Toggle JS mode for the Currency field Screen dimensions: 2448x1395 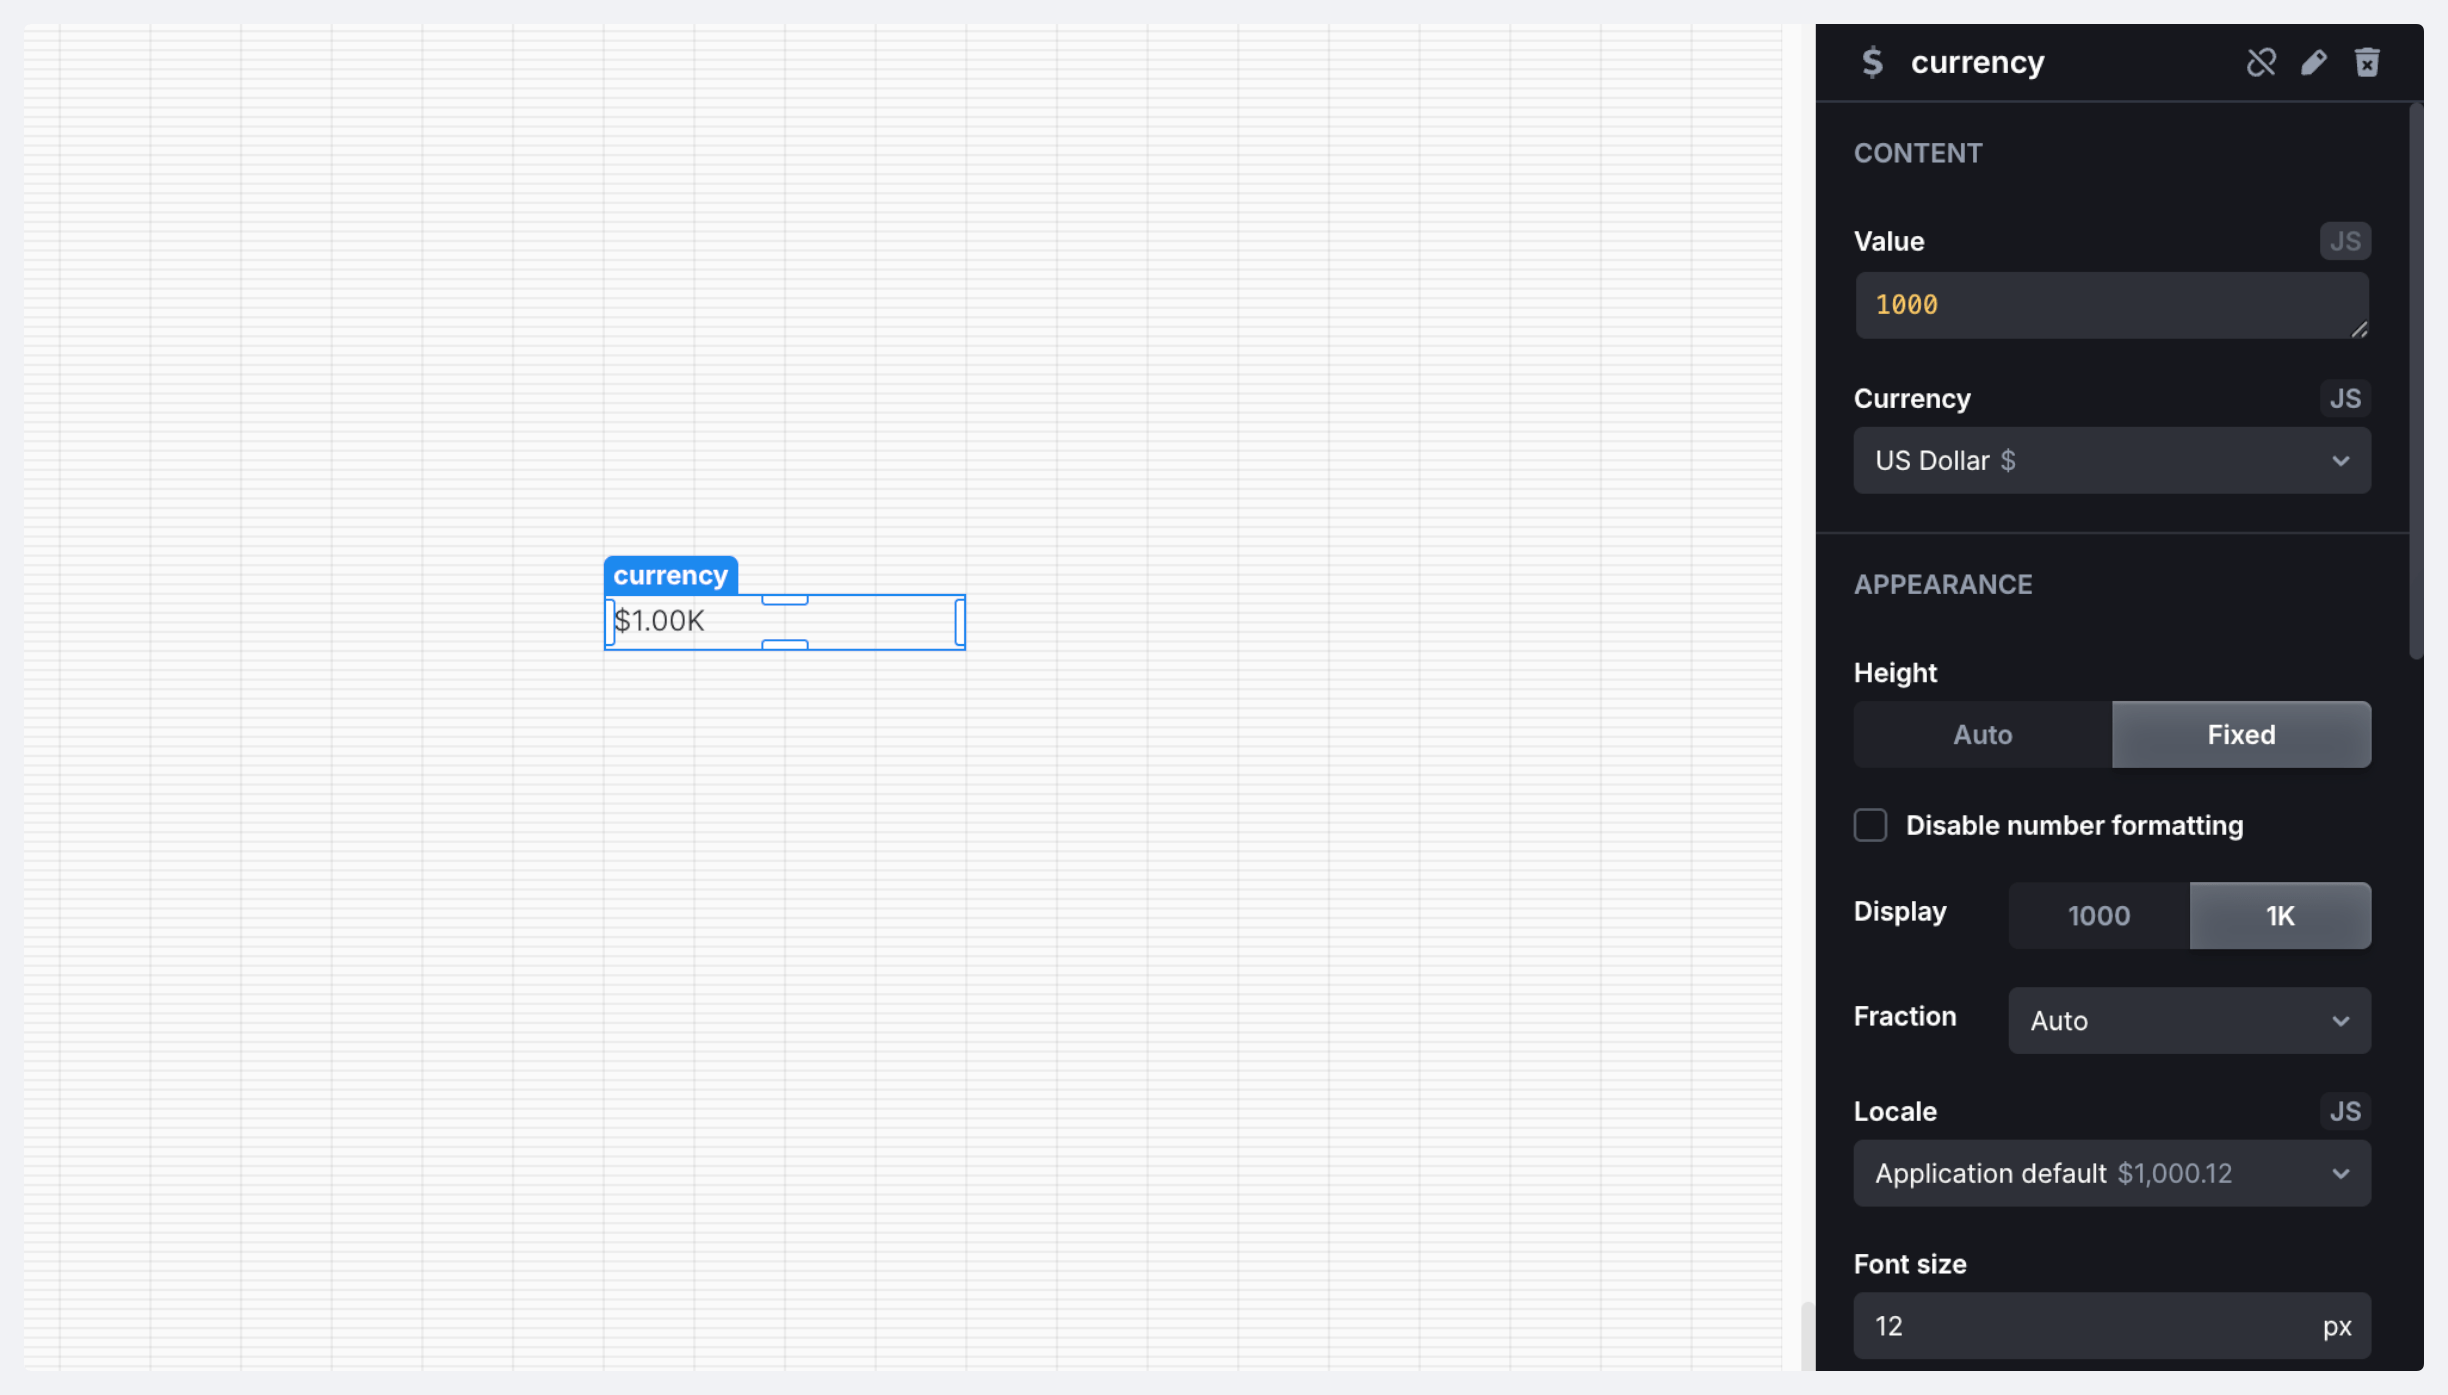coord(2344,399)
